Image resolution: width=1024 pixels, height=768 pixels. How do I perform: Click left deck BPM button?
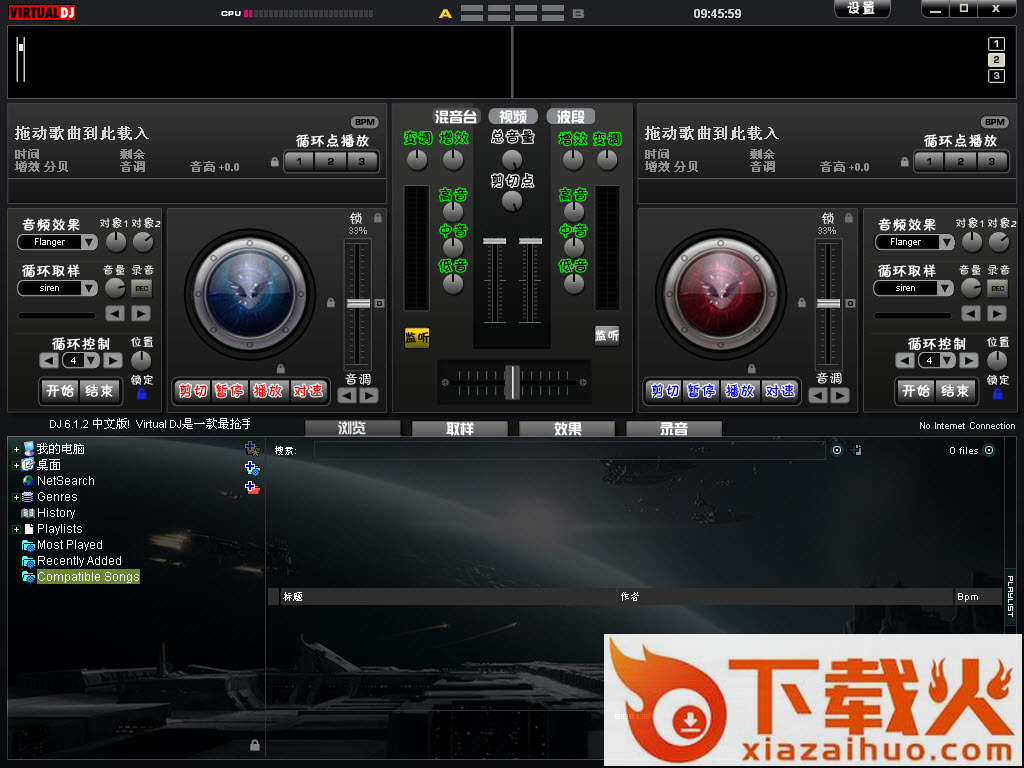point(365,122)
